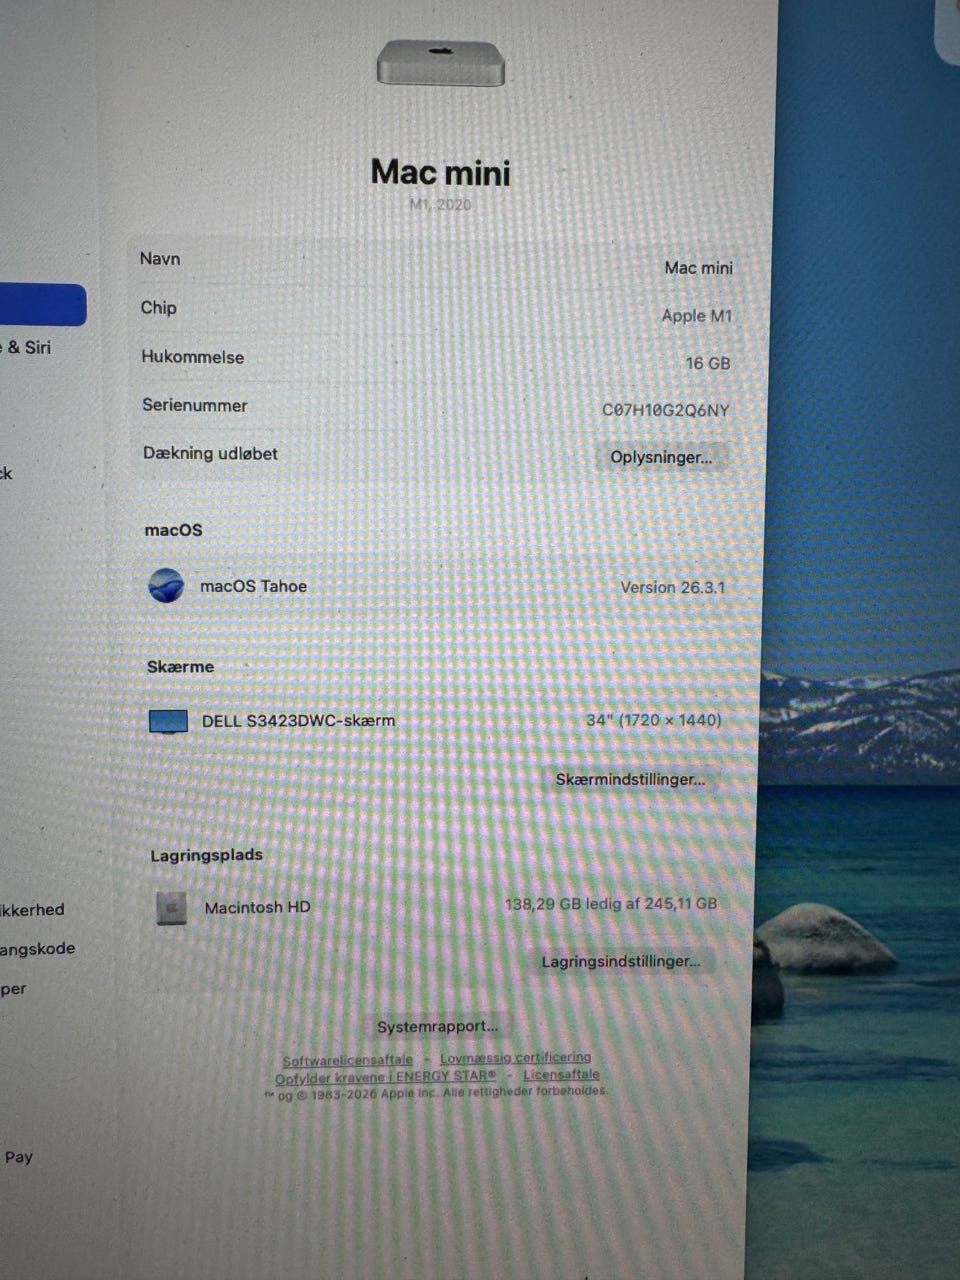Open the Siri sidebar item

coord(26,347)
